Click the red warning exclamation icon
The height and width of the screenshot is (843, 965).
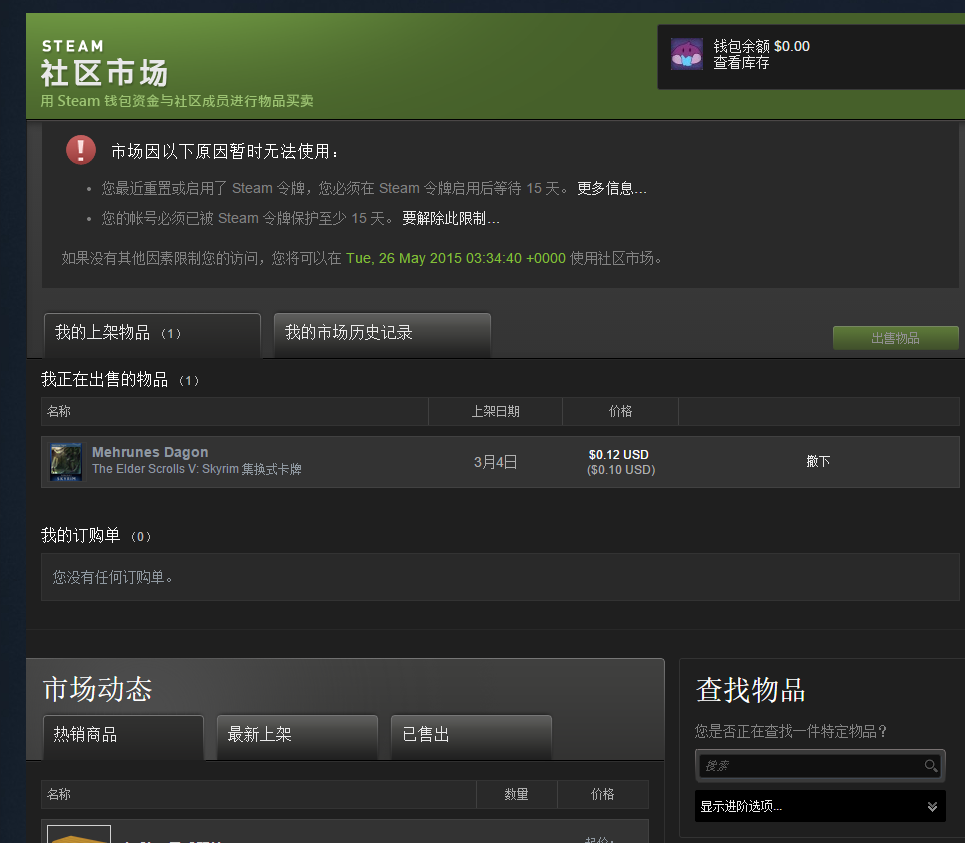click(80, 150)
